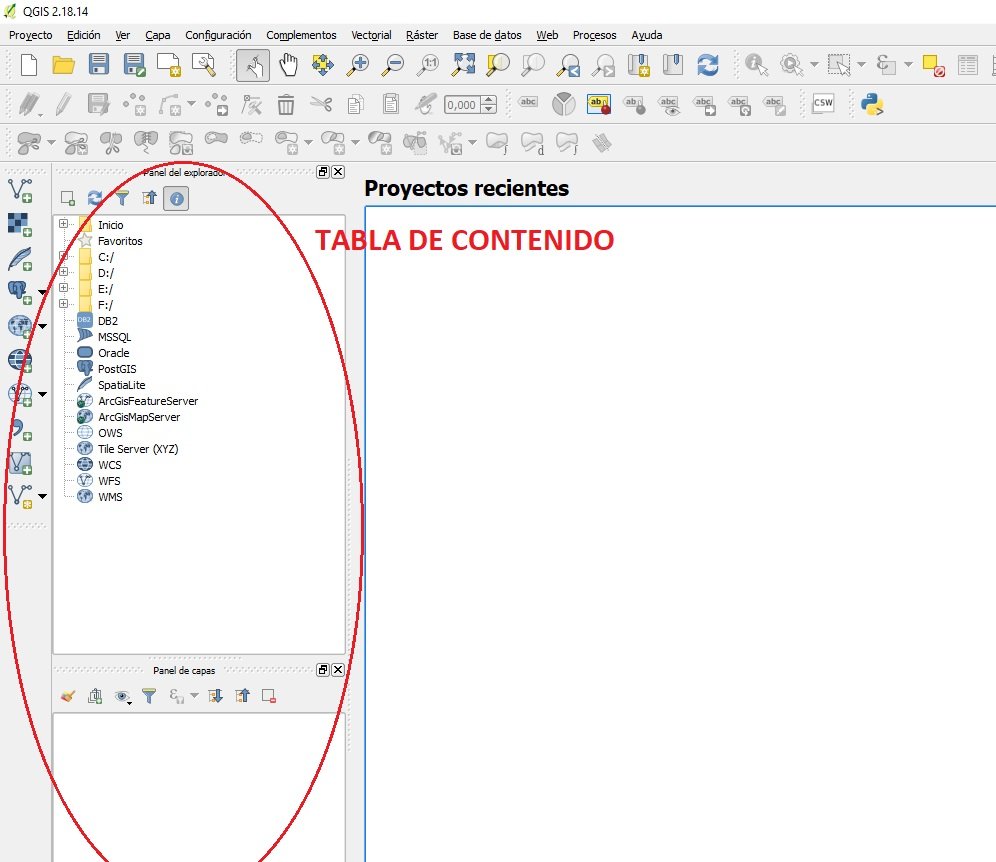Toggle diagram options pie chart button
The height and width of the screenshot is (862, 996).
[x=563, y=104]
